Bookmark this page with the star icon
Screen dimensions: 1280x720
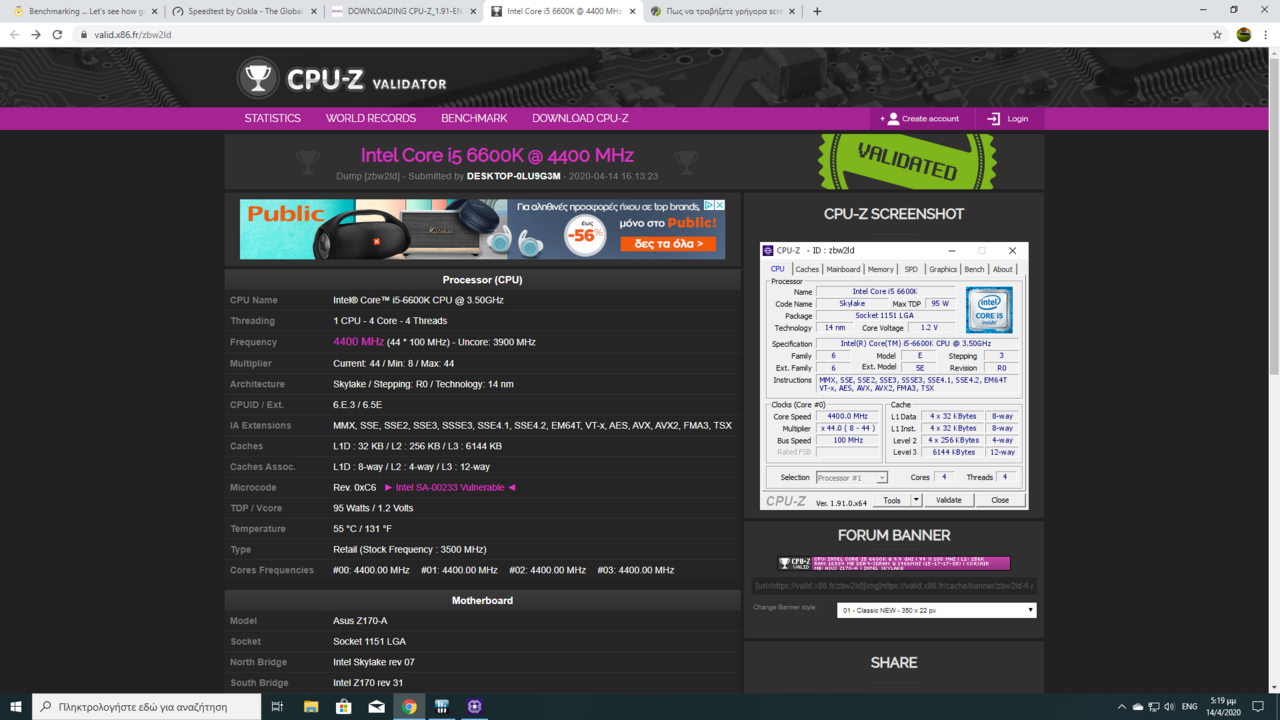(x=1217, y=34)
